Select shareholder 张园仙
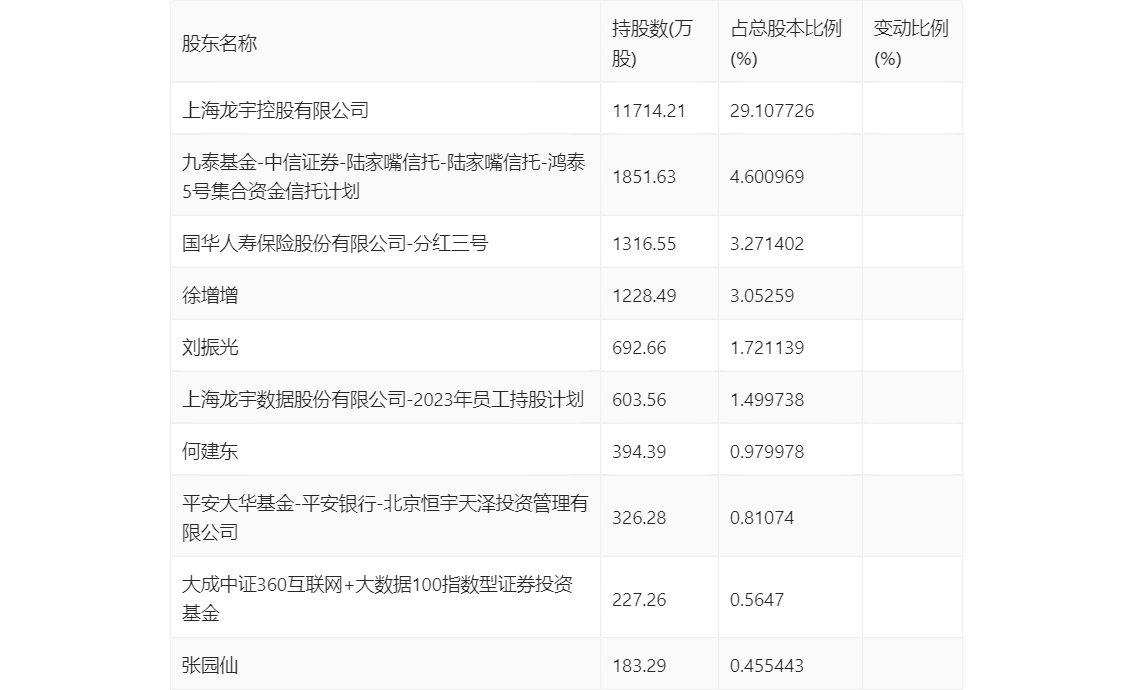 tap(210, 665)
